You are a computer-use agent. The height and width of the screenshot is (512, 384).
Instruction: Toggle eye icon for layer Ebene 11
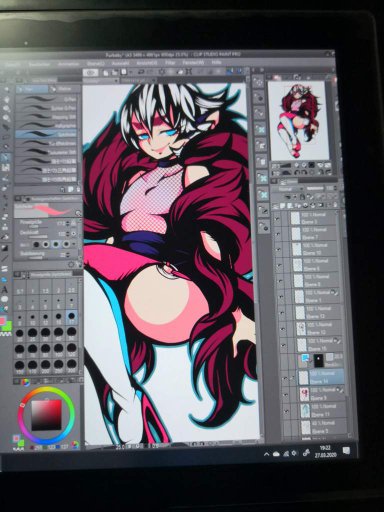[286, 411]
